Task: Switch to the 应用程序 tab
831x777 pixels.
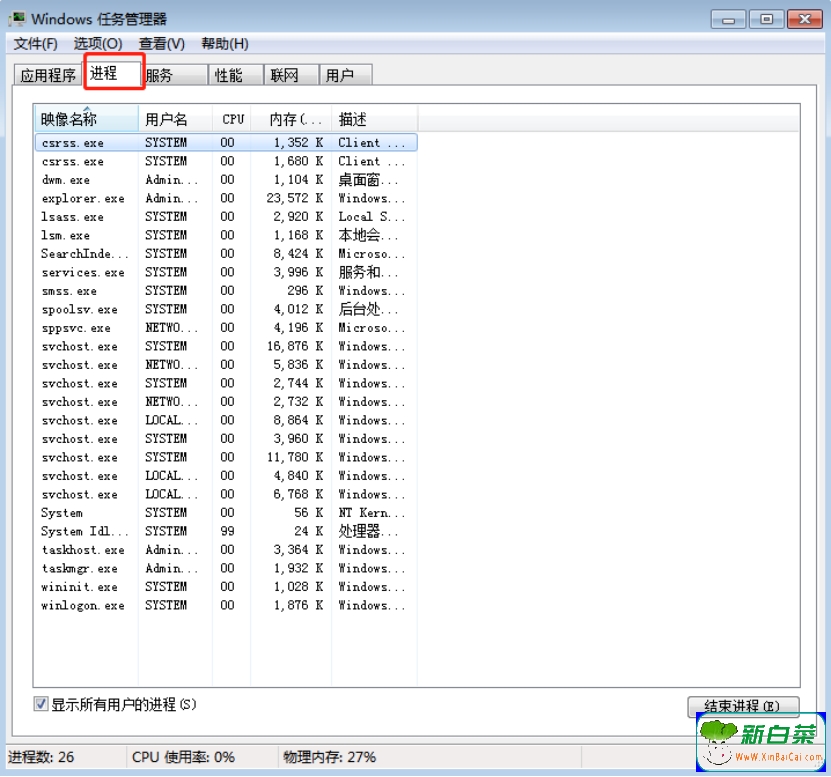Action: point(48,75)
